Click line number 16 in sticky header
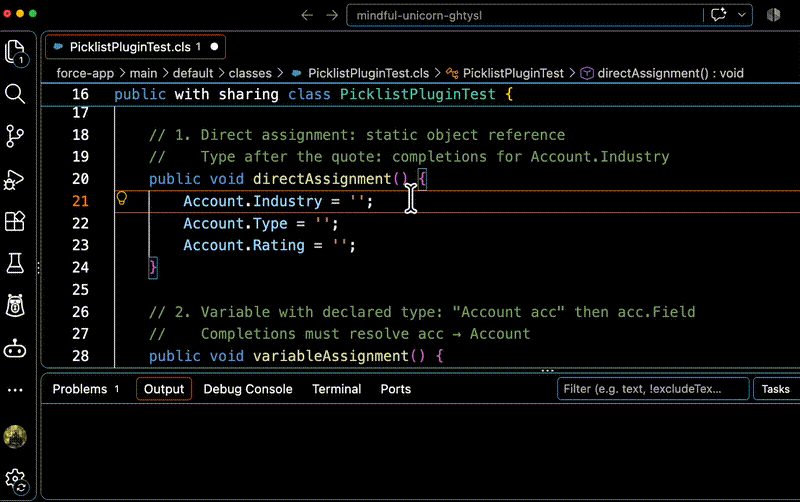800x502 pixels. tap(81, 94)
